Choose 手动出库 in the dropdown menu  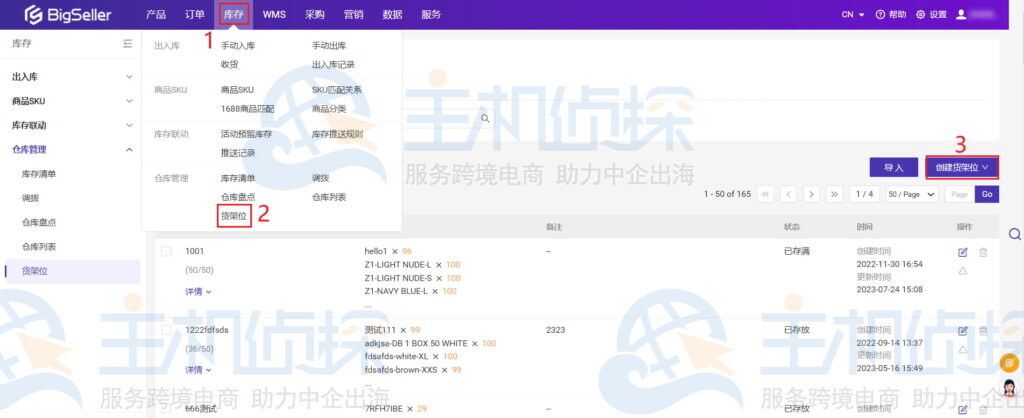pos(329,46)
